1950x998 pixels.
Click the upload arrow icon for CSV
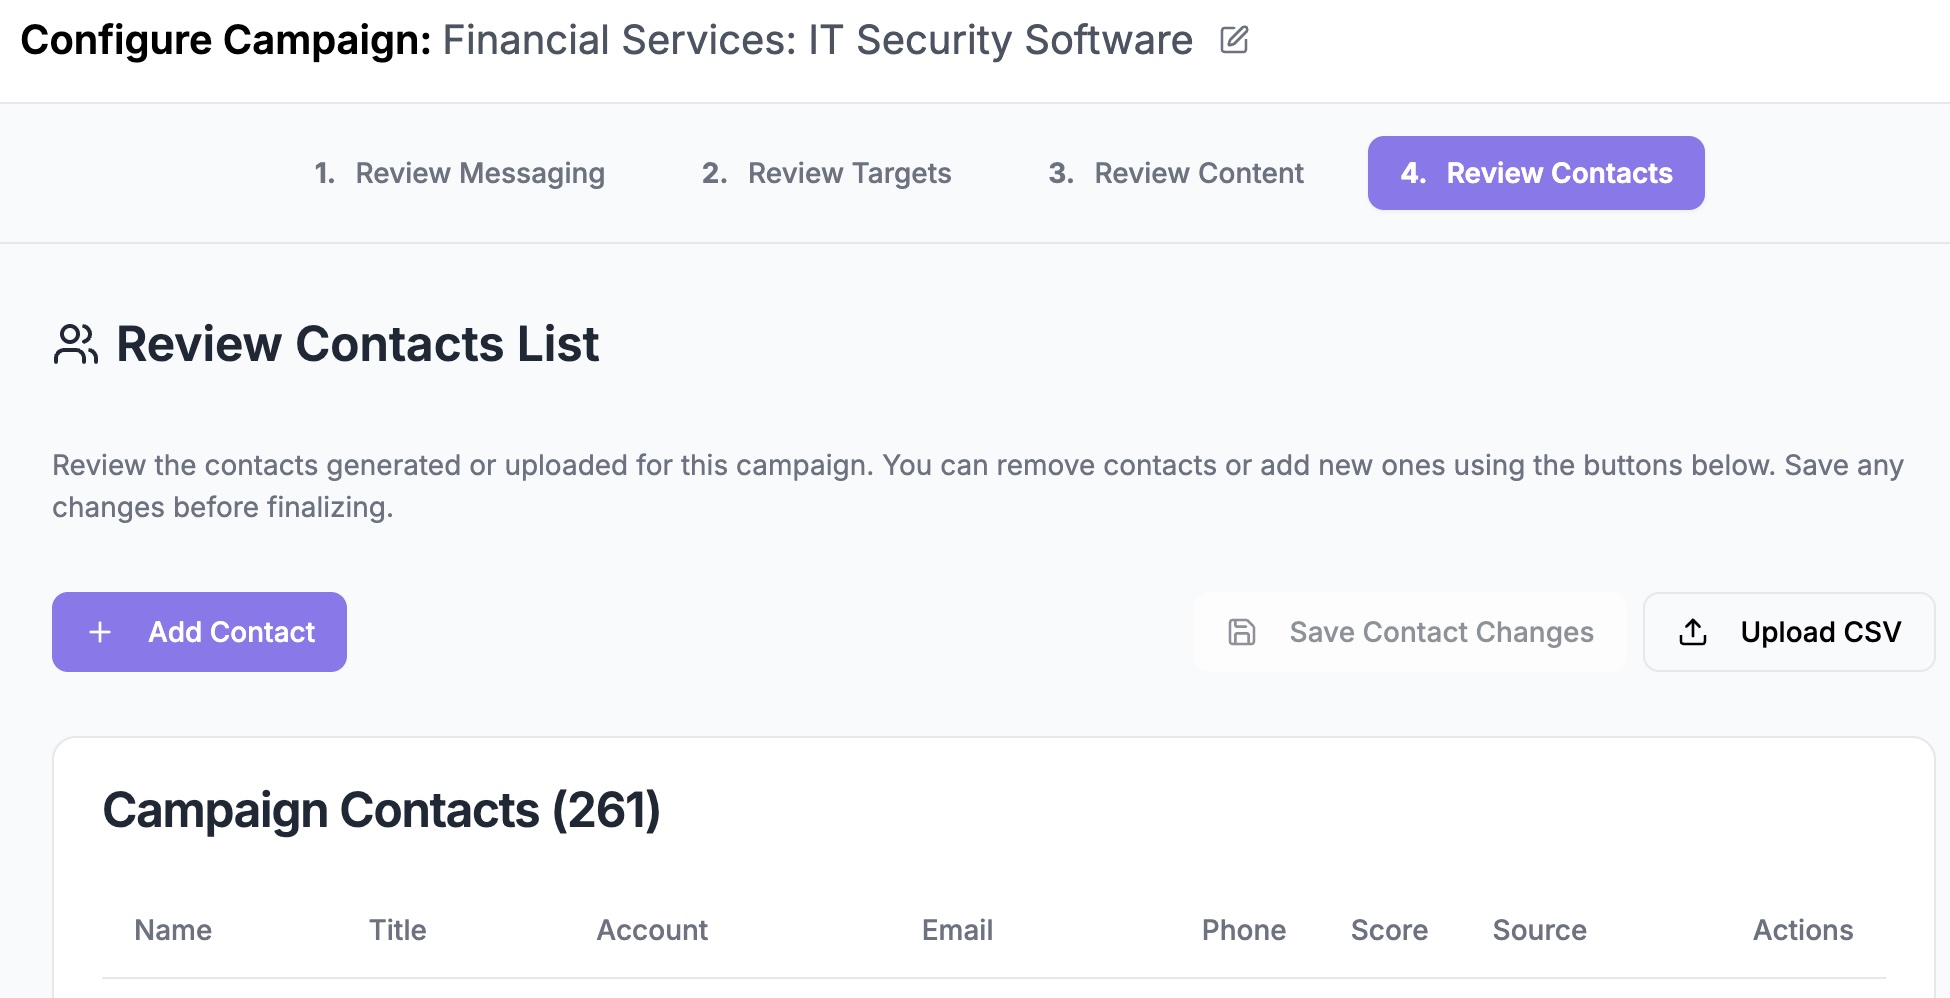coord(1692,632)
